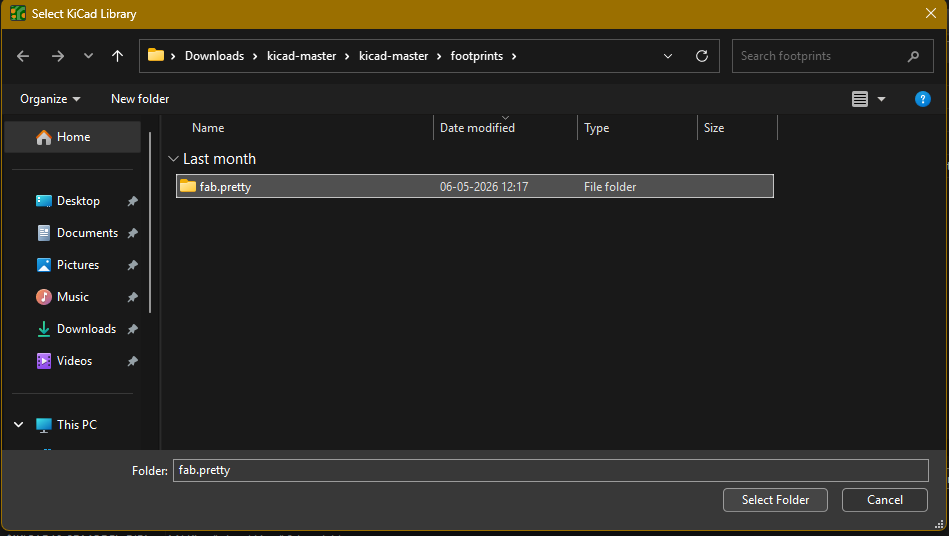Open Pictures in navigation pane
949x536 pixels.
click(x=77, y=265)
